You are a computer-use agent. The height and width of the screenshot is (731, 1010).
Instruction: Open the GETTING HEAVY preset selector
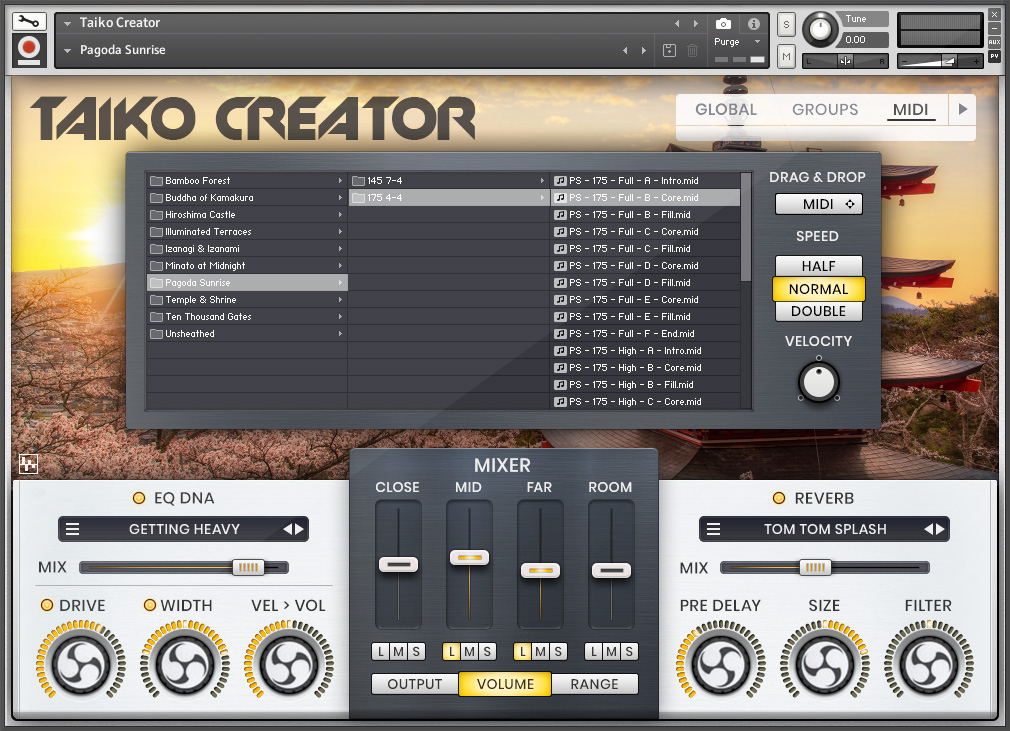point(184,529)
